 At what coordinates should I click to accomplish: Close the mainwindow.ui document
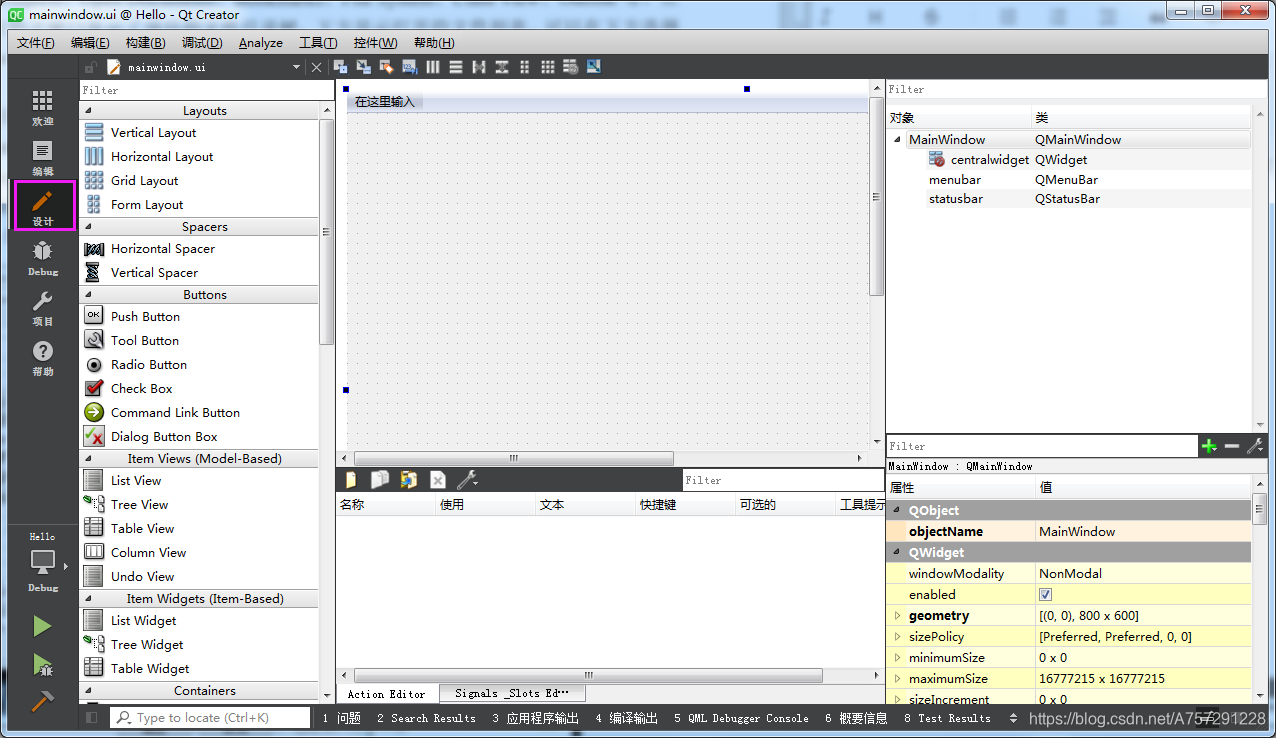pyautogui.click(x=317, y=67)
